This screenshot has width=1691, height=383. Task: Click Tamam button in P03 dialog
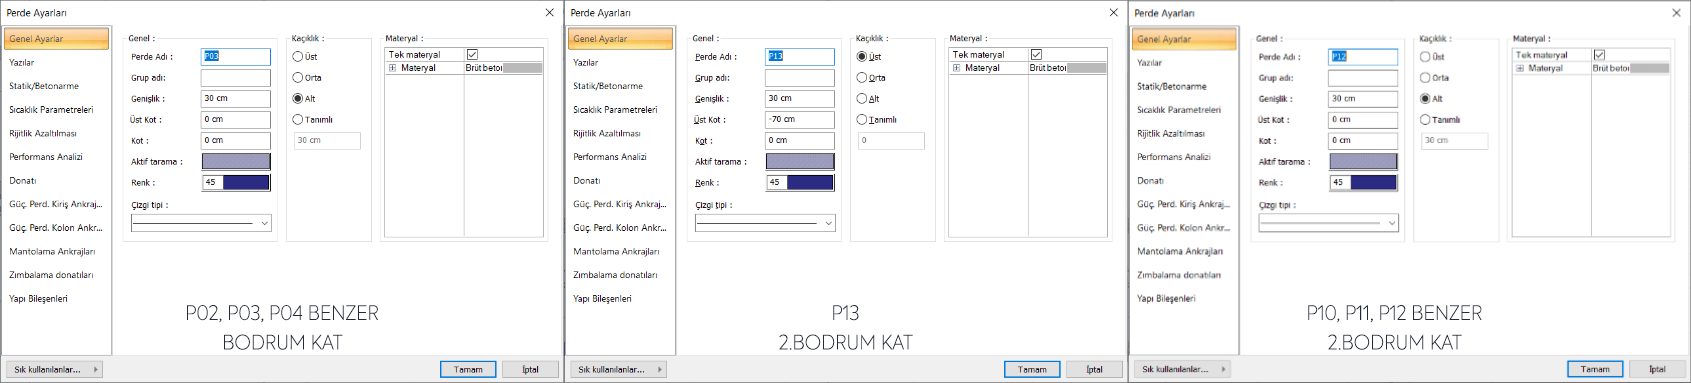tap(468, 370)
